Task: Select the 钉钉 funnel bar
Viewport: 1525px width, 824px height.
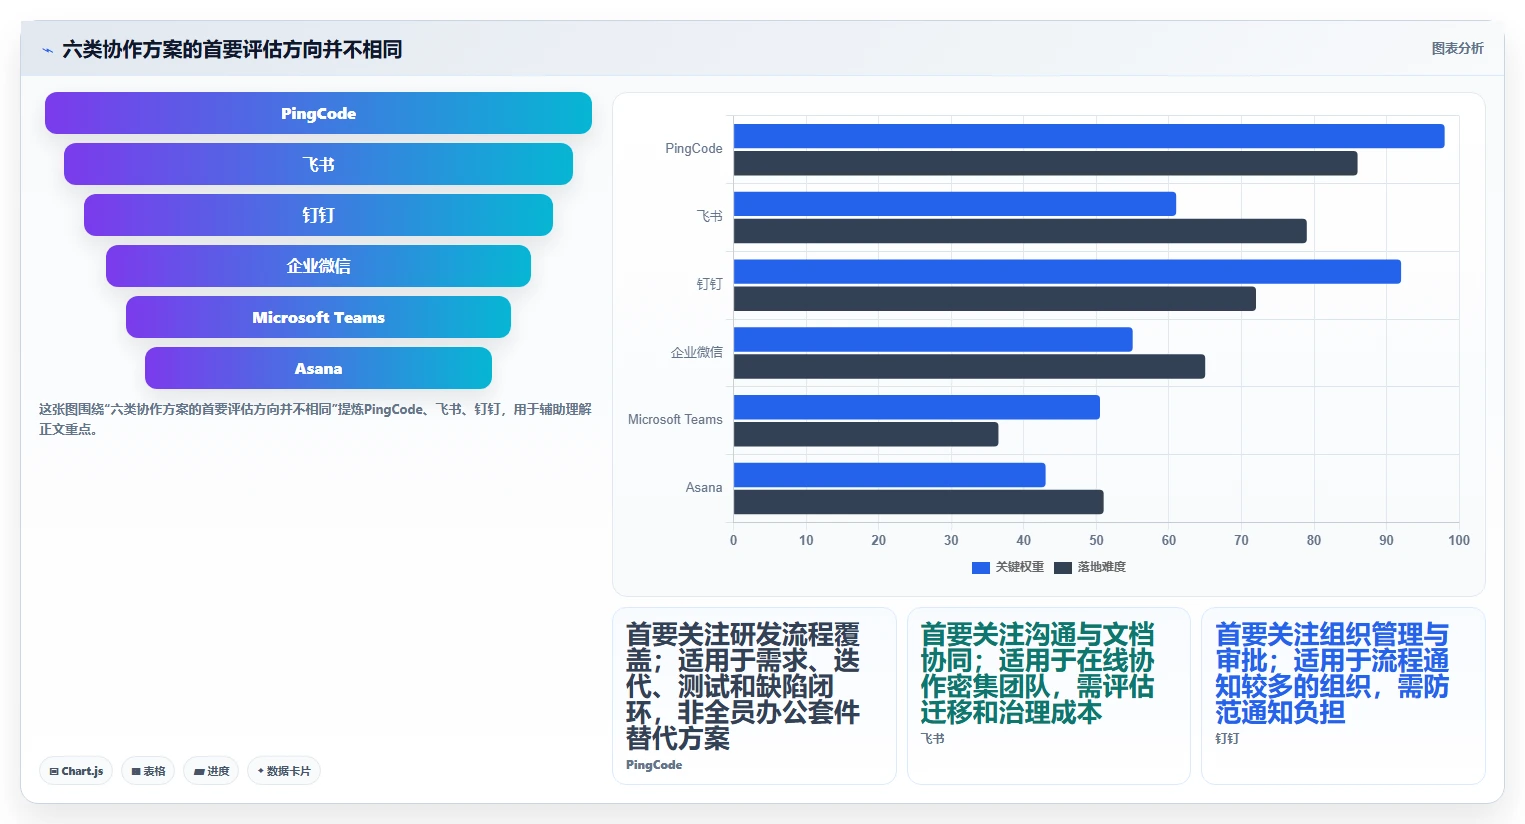Action: tap(318, 215)
